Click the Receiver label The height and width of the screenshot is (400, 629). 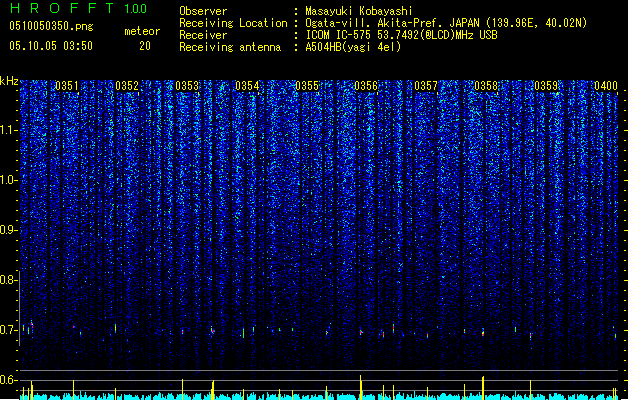[x=203, y=35]
